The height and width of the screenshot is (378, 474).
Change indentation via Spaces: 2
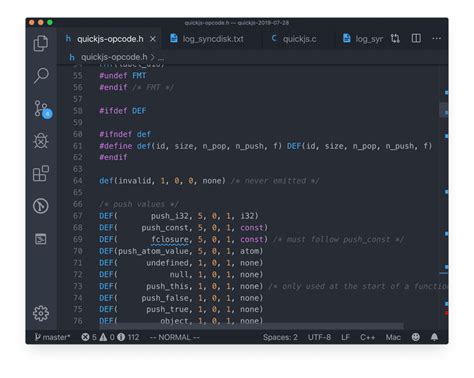[280, 337]
